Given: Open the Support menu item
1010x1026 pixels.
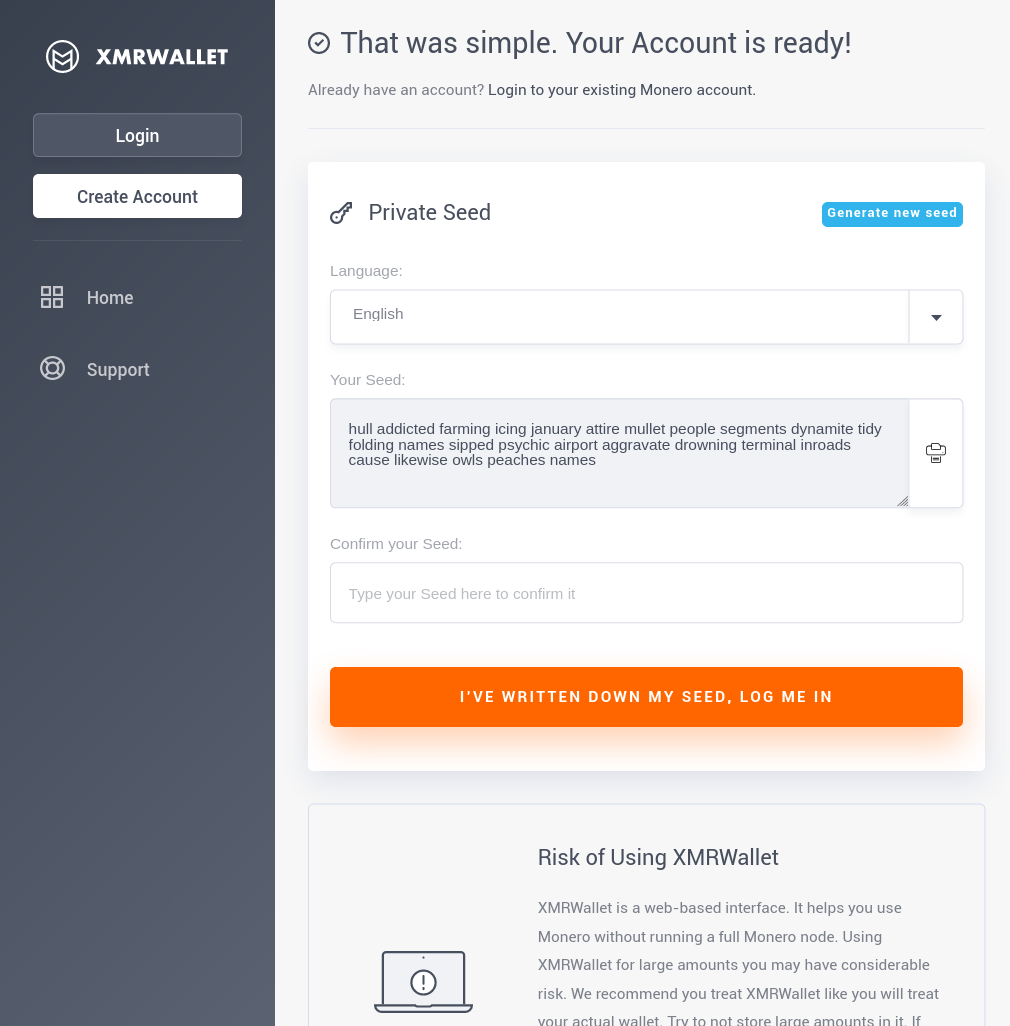Looking at the screenshot, I should coord(118,370).
